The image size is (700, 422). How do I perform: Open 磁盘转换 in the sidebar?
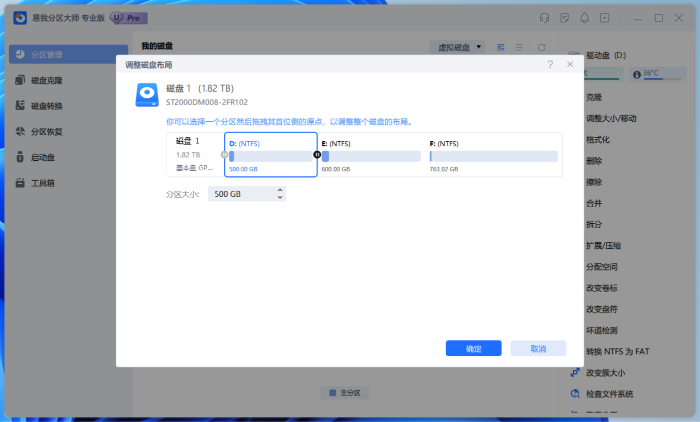tap(21, 106)
